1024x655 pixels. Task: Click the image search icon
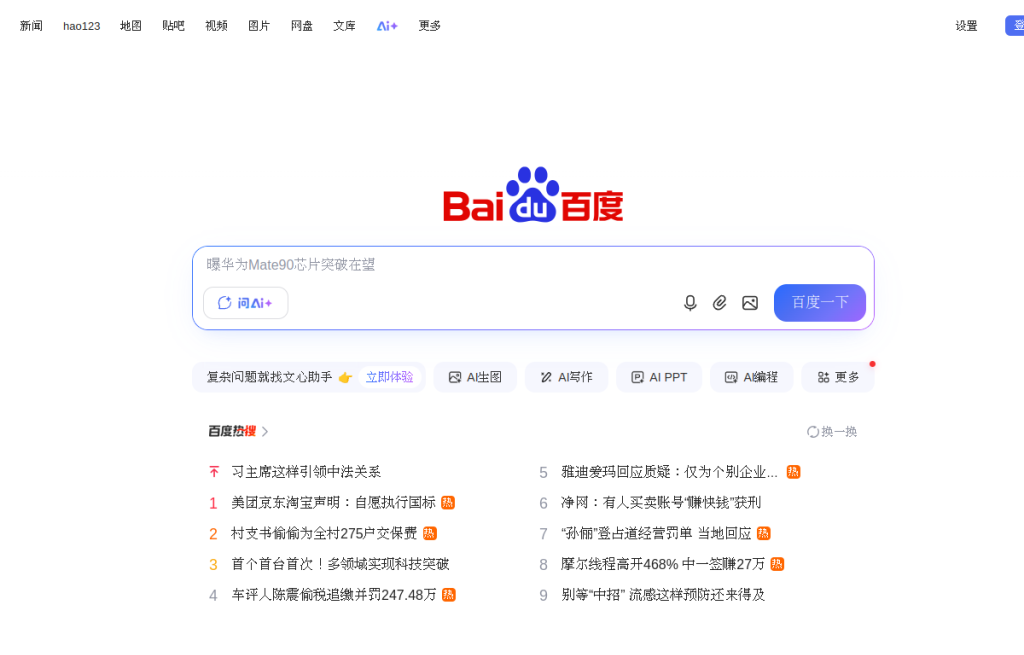click(750, 303)
